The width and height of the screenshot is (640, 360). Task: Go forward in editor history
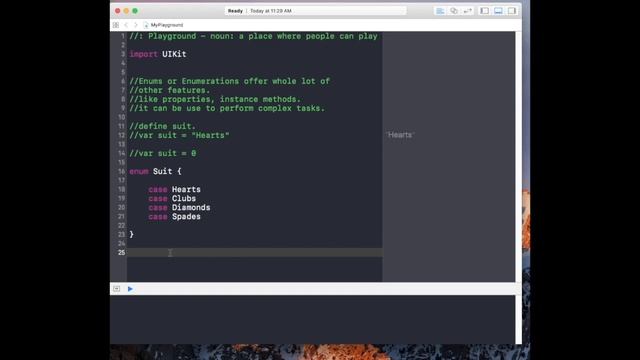click(136, 25)
